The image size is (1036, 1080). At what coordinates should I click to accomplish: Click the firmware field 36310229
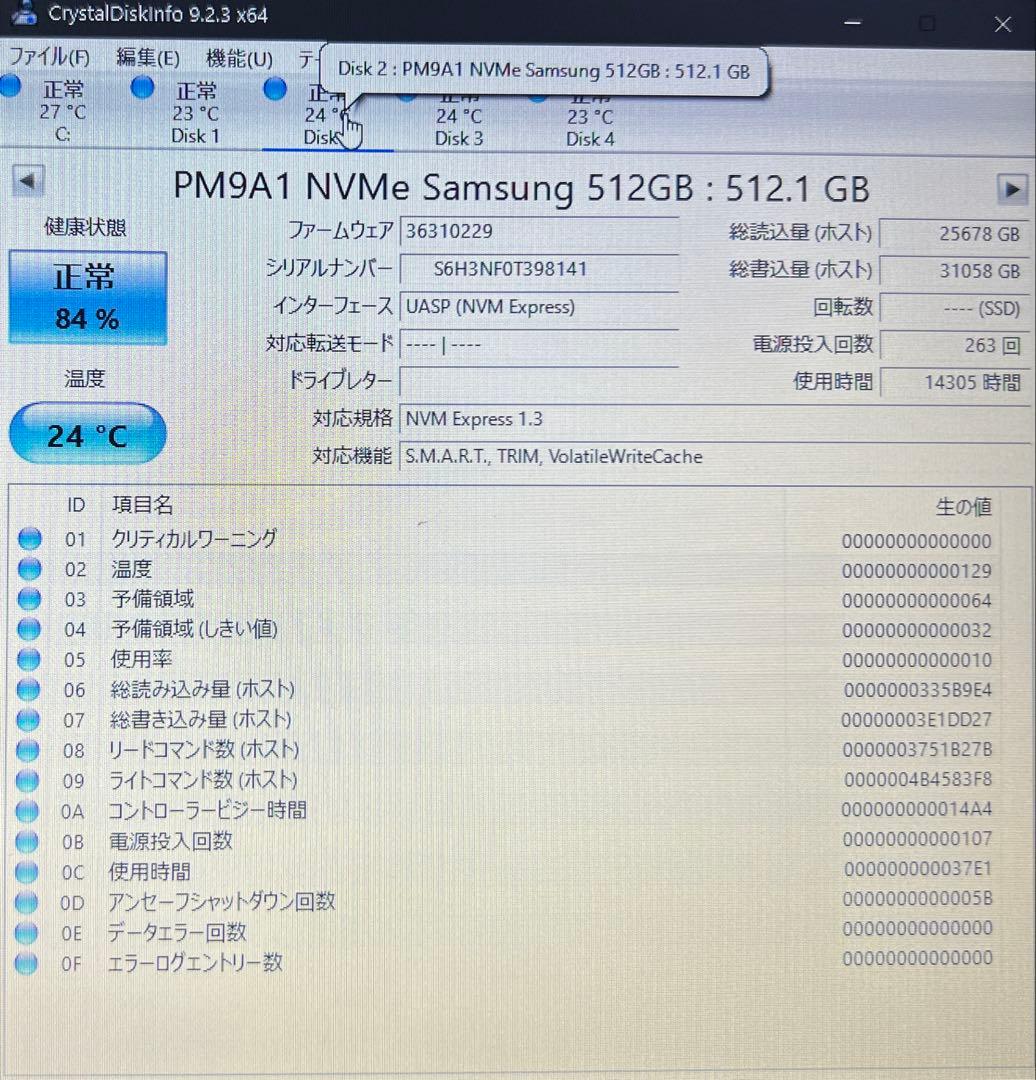539,231
